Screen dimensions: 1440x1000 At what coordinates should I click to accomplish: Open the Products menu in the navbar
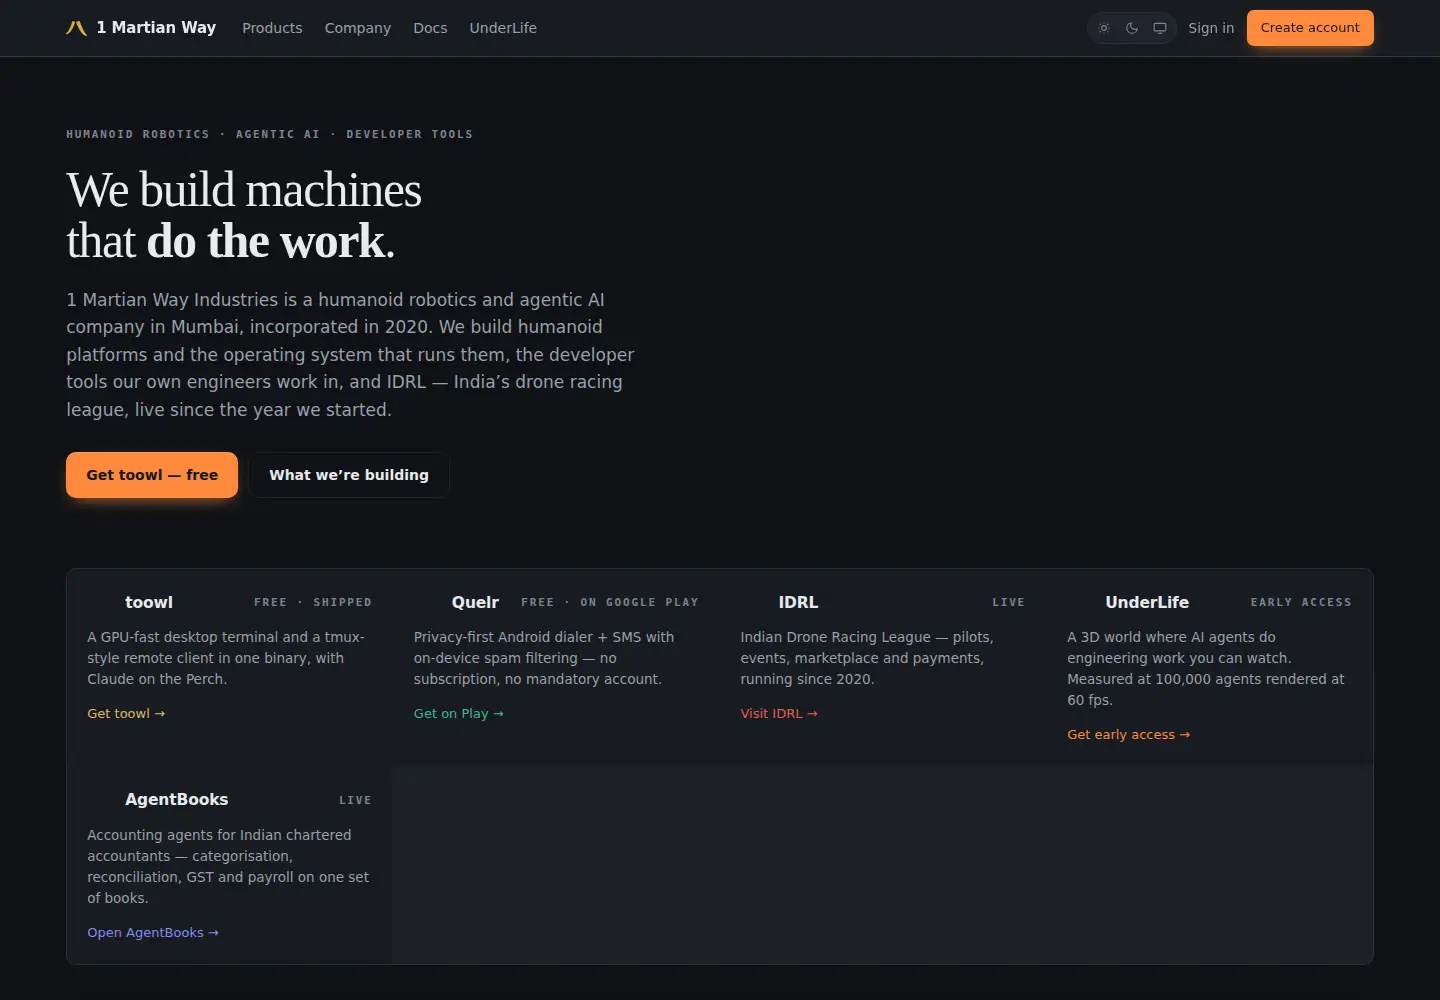pyautogui.click(x=272, y=28)
